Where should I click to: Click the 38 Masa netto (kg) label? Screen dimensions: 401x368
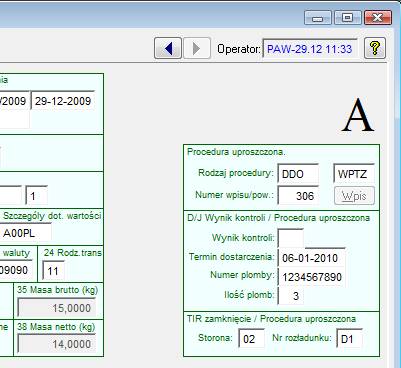pyautogui.click(x=56, y=327)
